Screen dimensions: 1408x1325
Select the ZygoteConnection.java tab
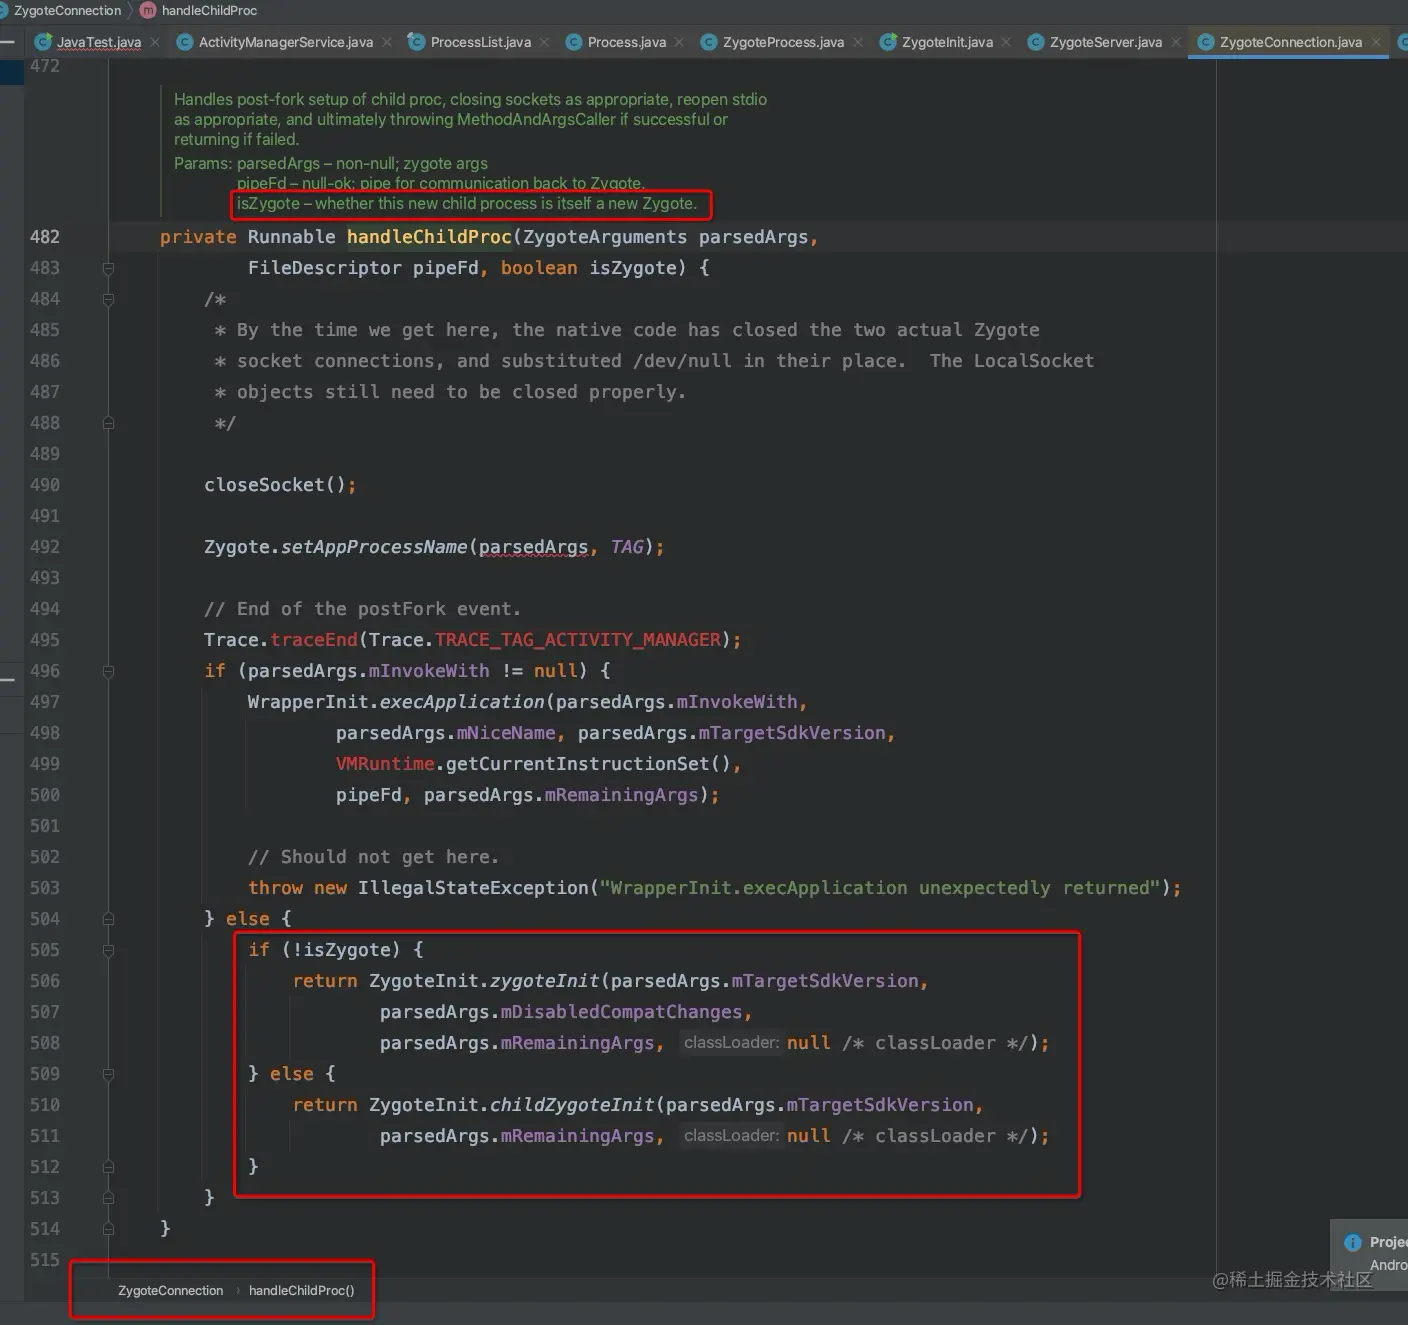(x=1290, y=42)
